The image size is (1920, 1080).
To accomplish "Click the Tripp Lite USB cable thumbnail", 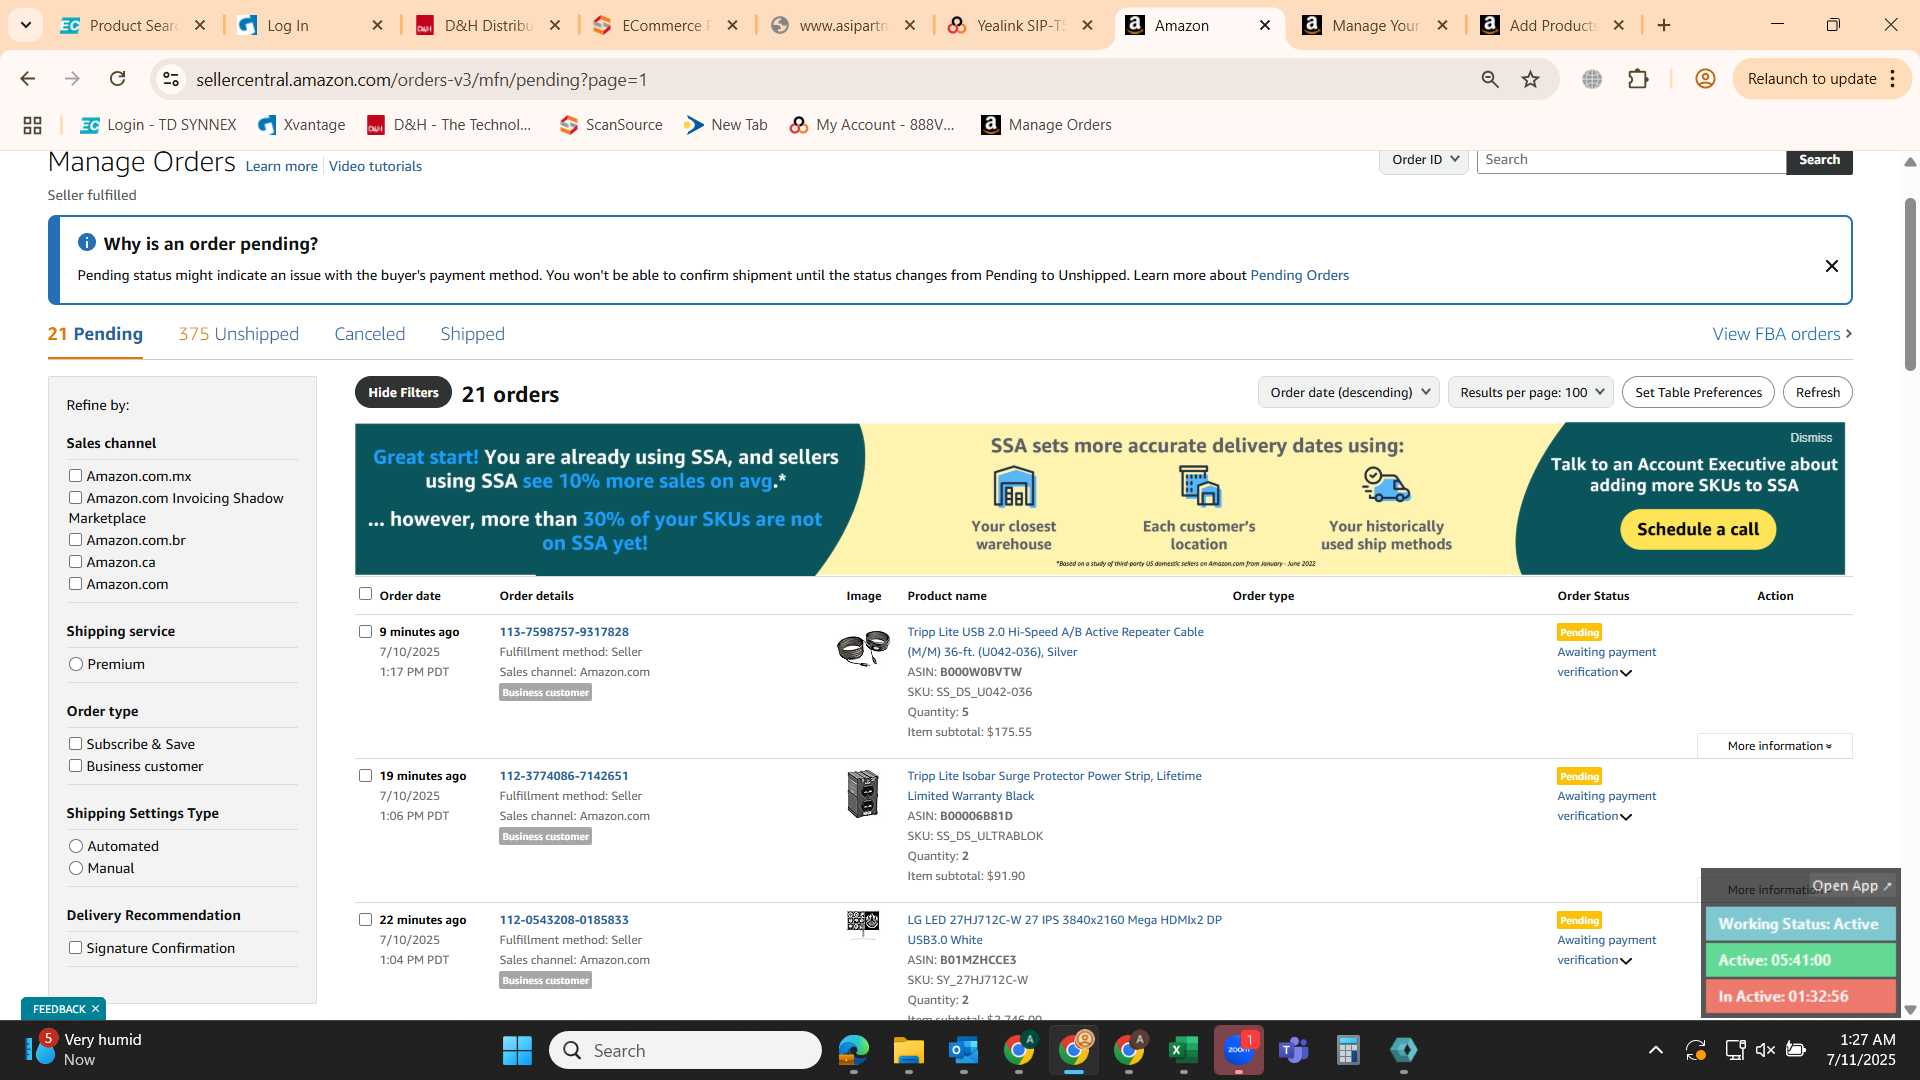I will click(863, 648).
